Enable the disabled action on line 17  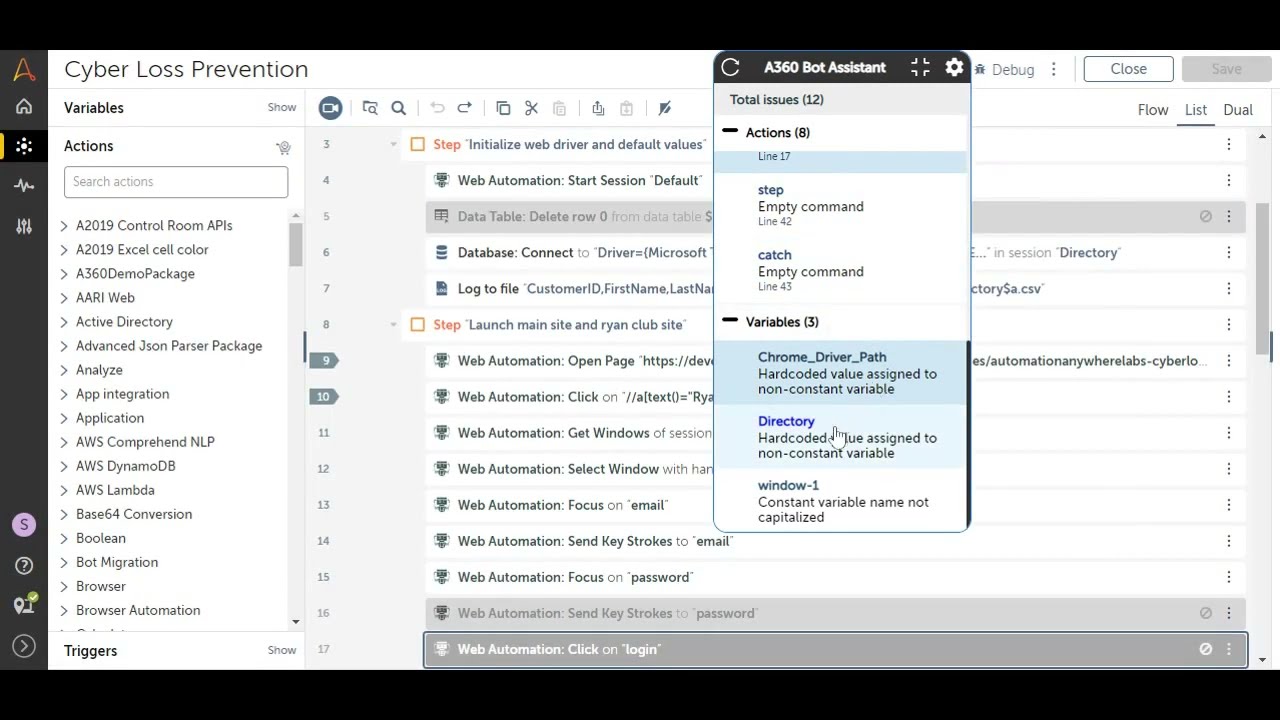1206,649
